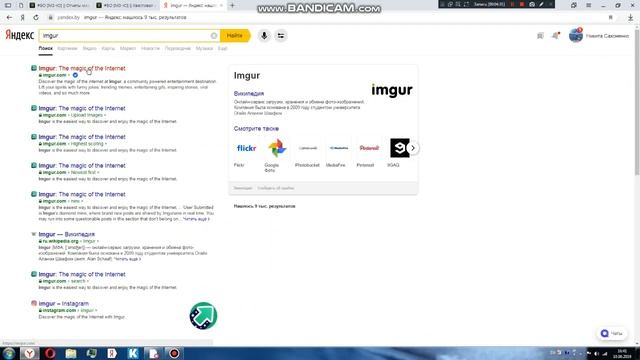This screenshot has height=360, width=640.
Task: Switch to the second browser tab
Action: click(x=127, y=5)
